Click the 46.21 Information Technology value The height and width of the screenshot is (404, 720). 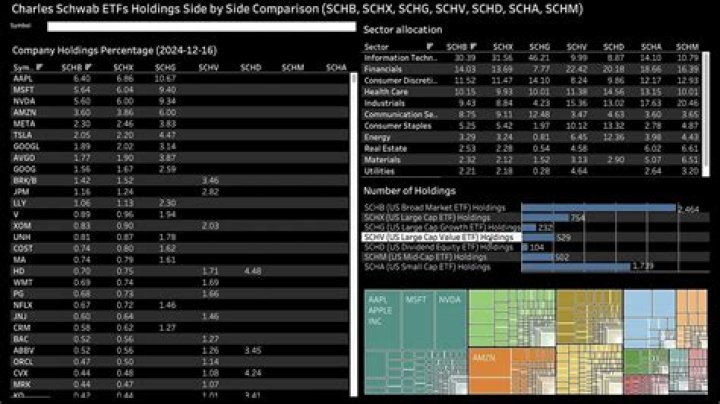pyautogui.click(x=540, y=58)
